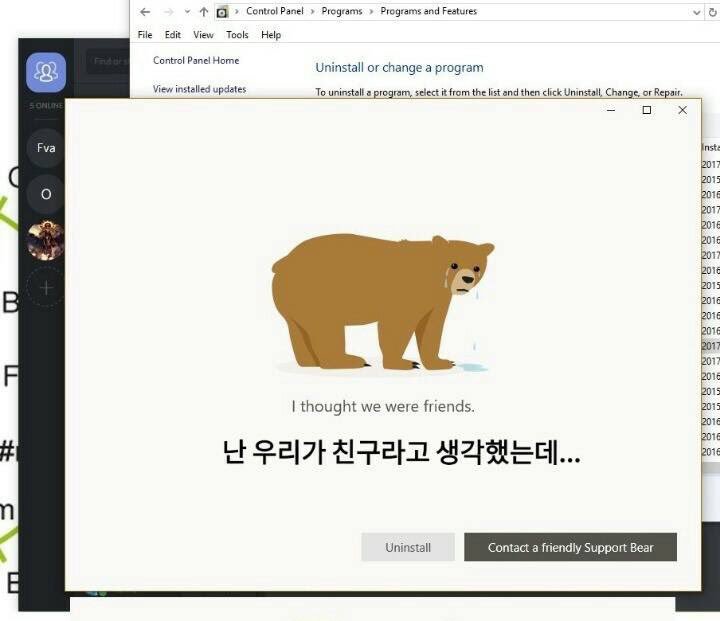Screen dimensions: 720x621
Task: Click the add server plus icon
Action: tap(46, 287)
